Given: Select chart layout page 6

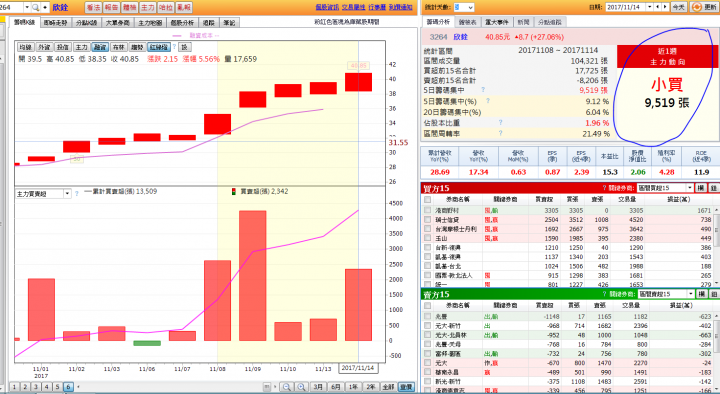Looking at the screenshot, I should click(x=68, y=387).
